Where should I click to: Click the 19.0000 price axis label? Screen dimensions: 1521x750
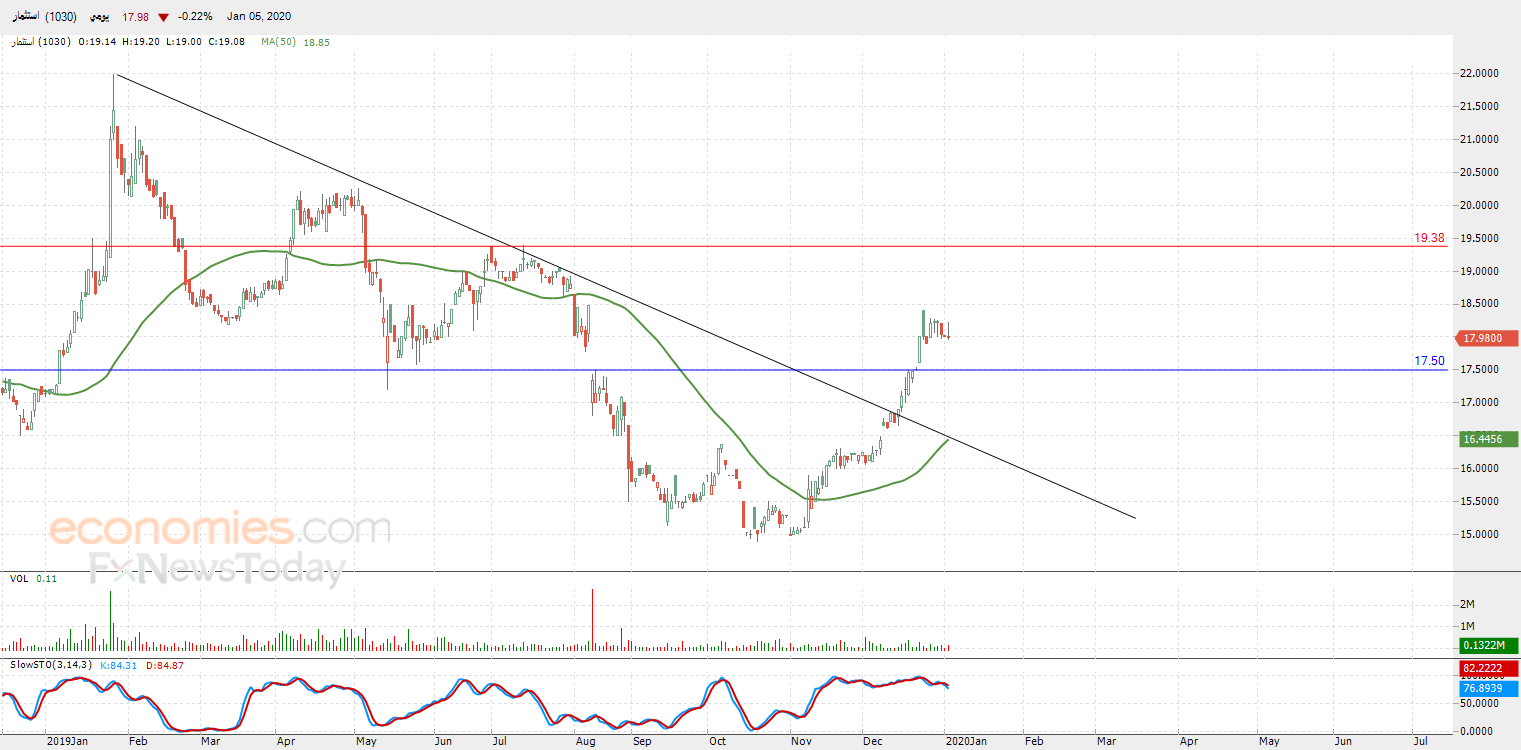point(1479,271)
